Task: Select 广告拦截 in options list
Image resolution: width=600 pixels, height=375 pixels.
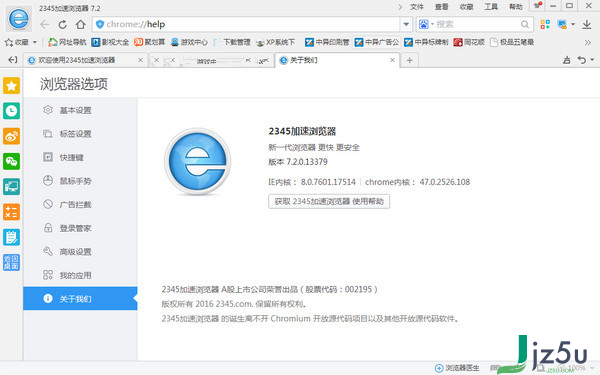Action: (x=80, y=205)
